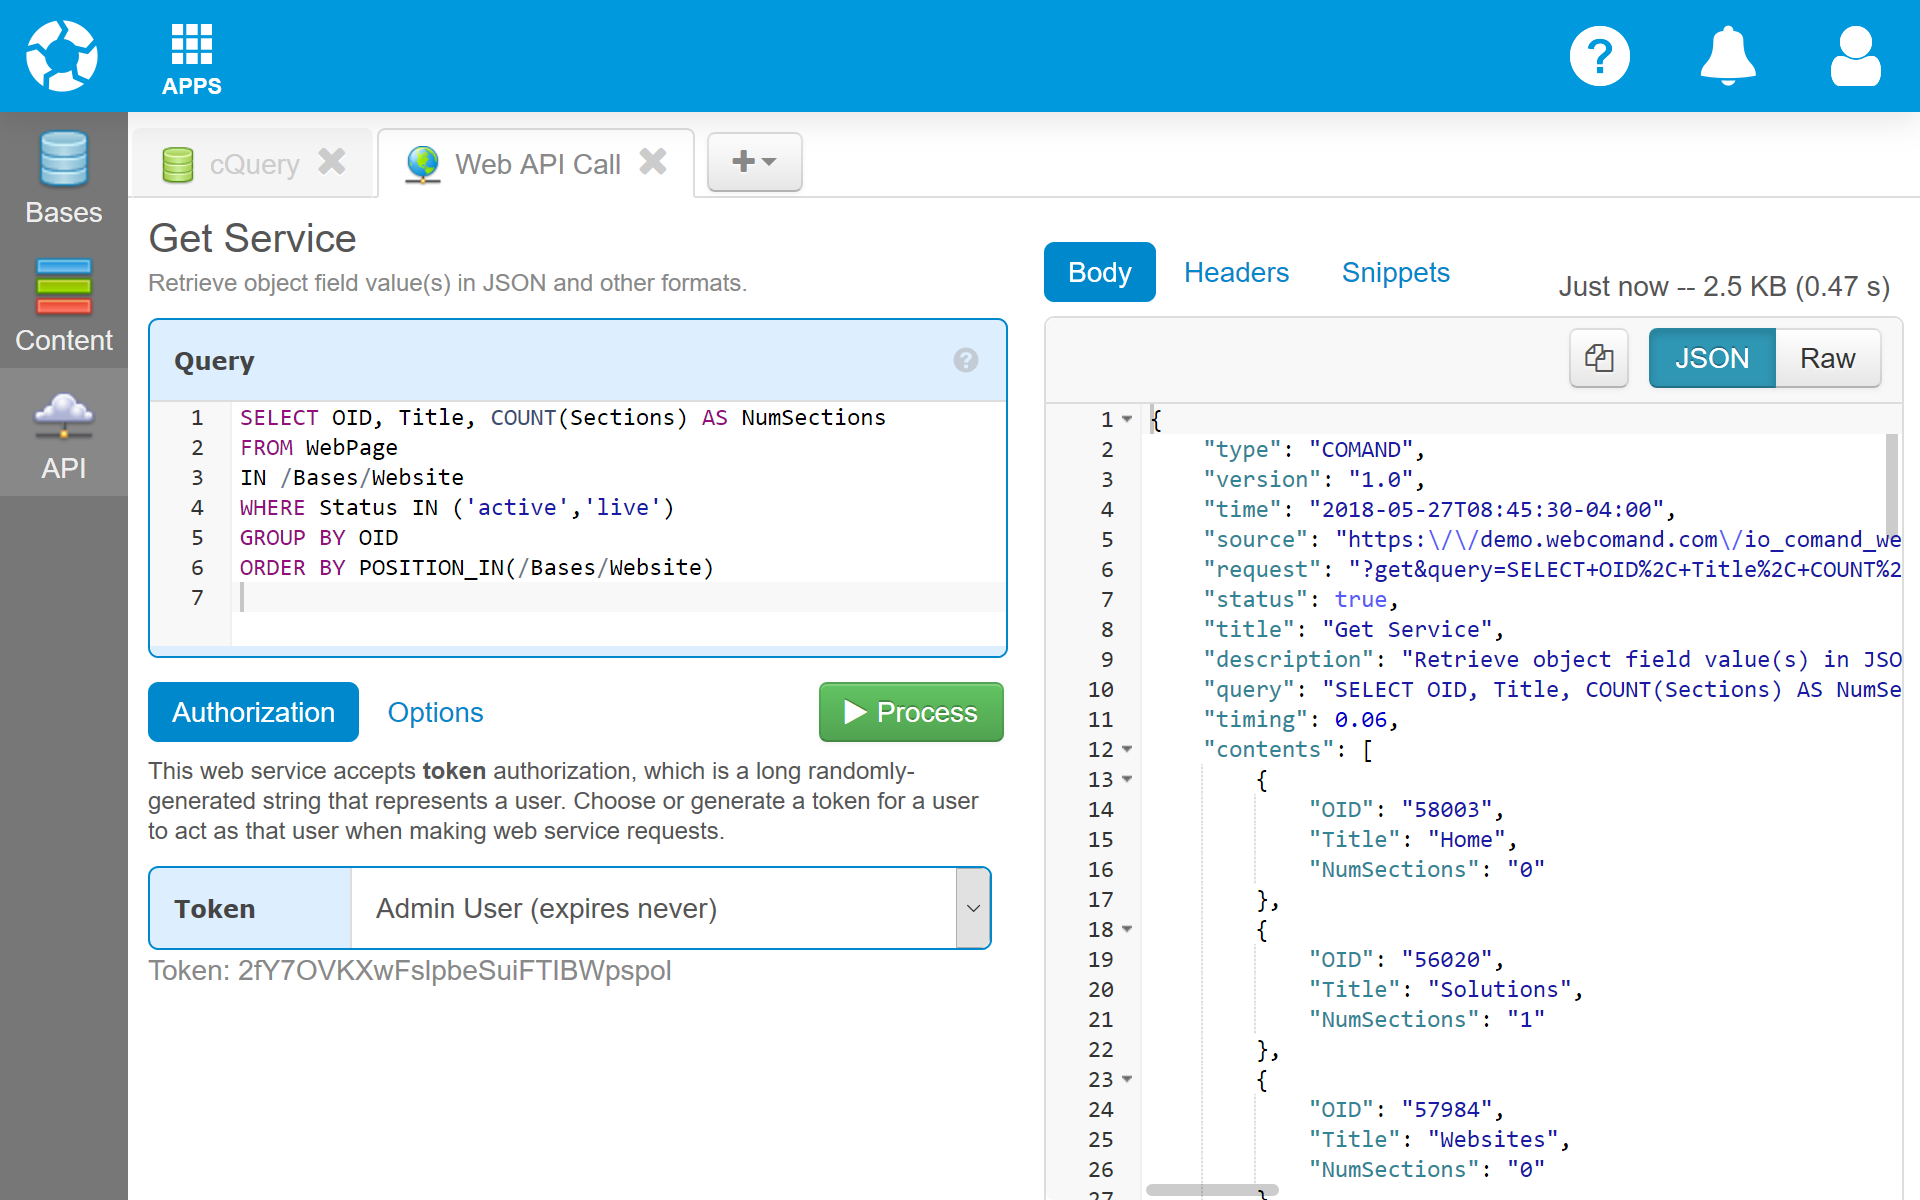Click the green Process button

point(911,712)
